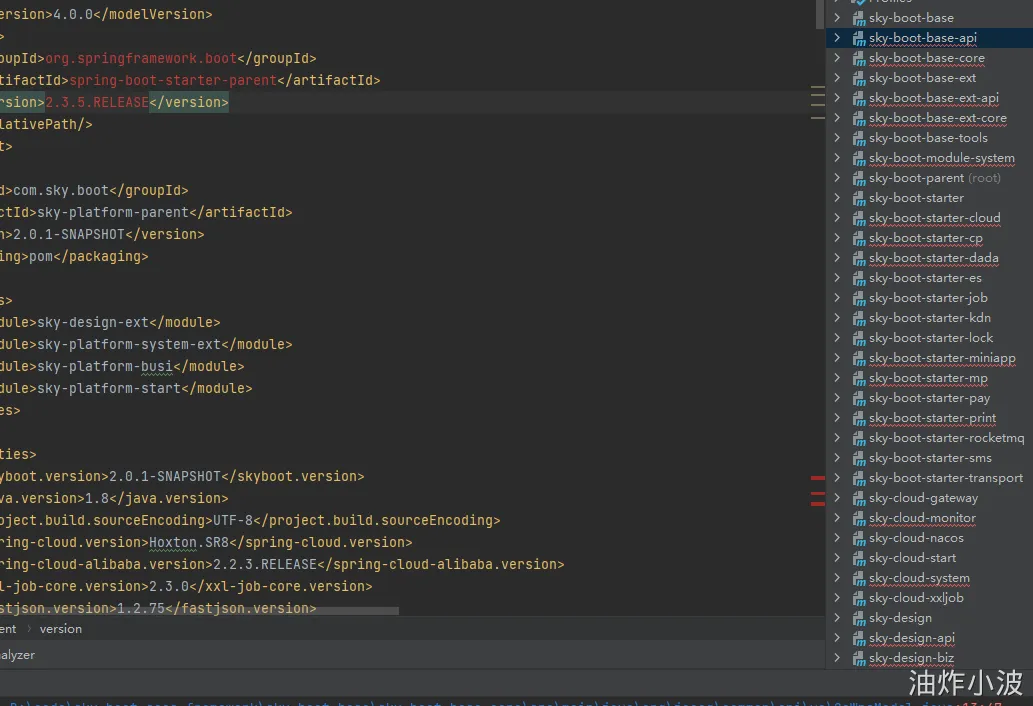Expand the sky-boot-parent (root) node
The height and width of the screenshot is (706, 1033).
[837, 178]
